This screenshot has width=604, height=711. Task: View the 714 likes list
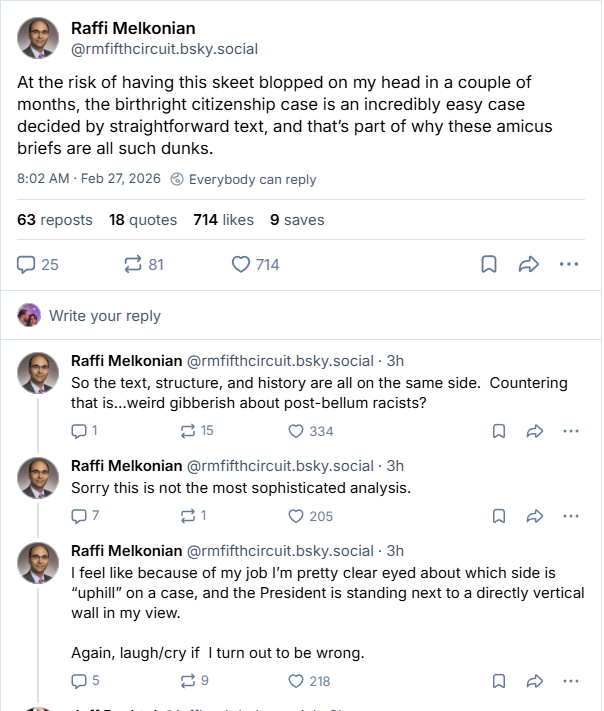coord(223,220)
